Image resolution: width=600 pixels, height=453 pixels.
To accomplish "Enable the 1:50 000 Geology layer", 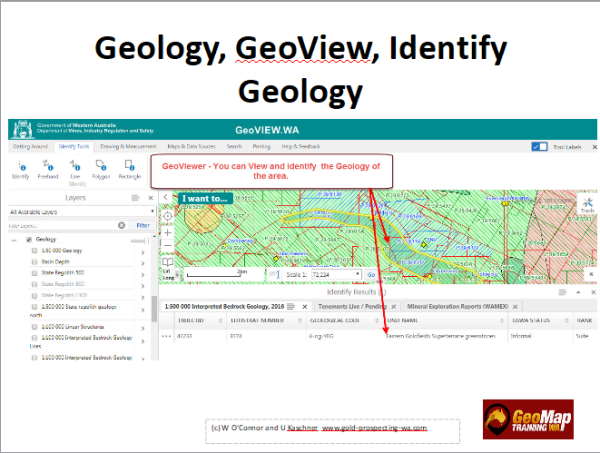I will pyautogui.click(x=34, y=251).
